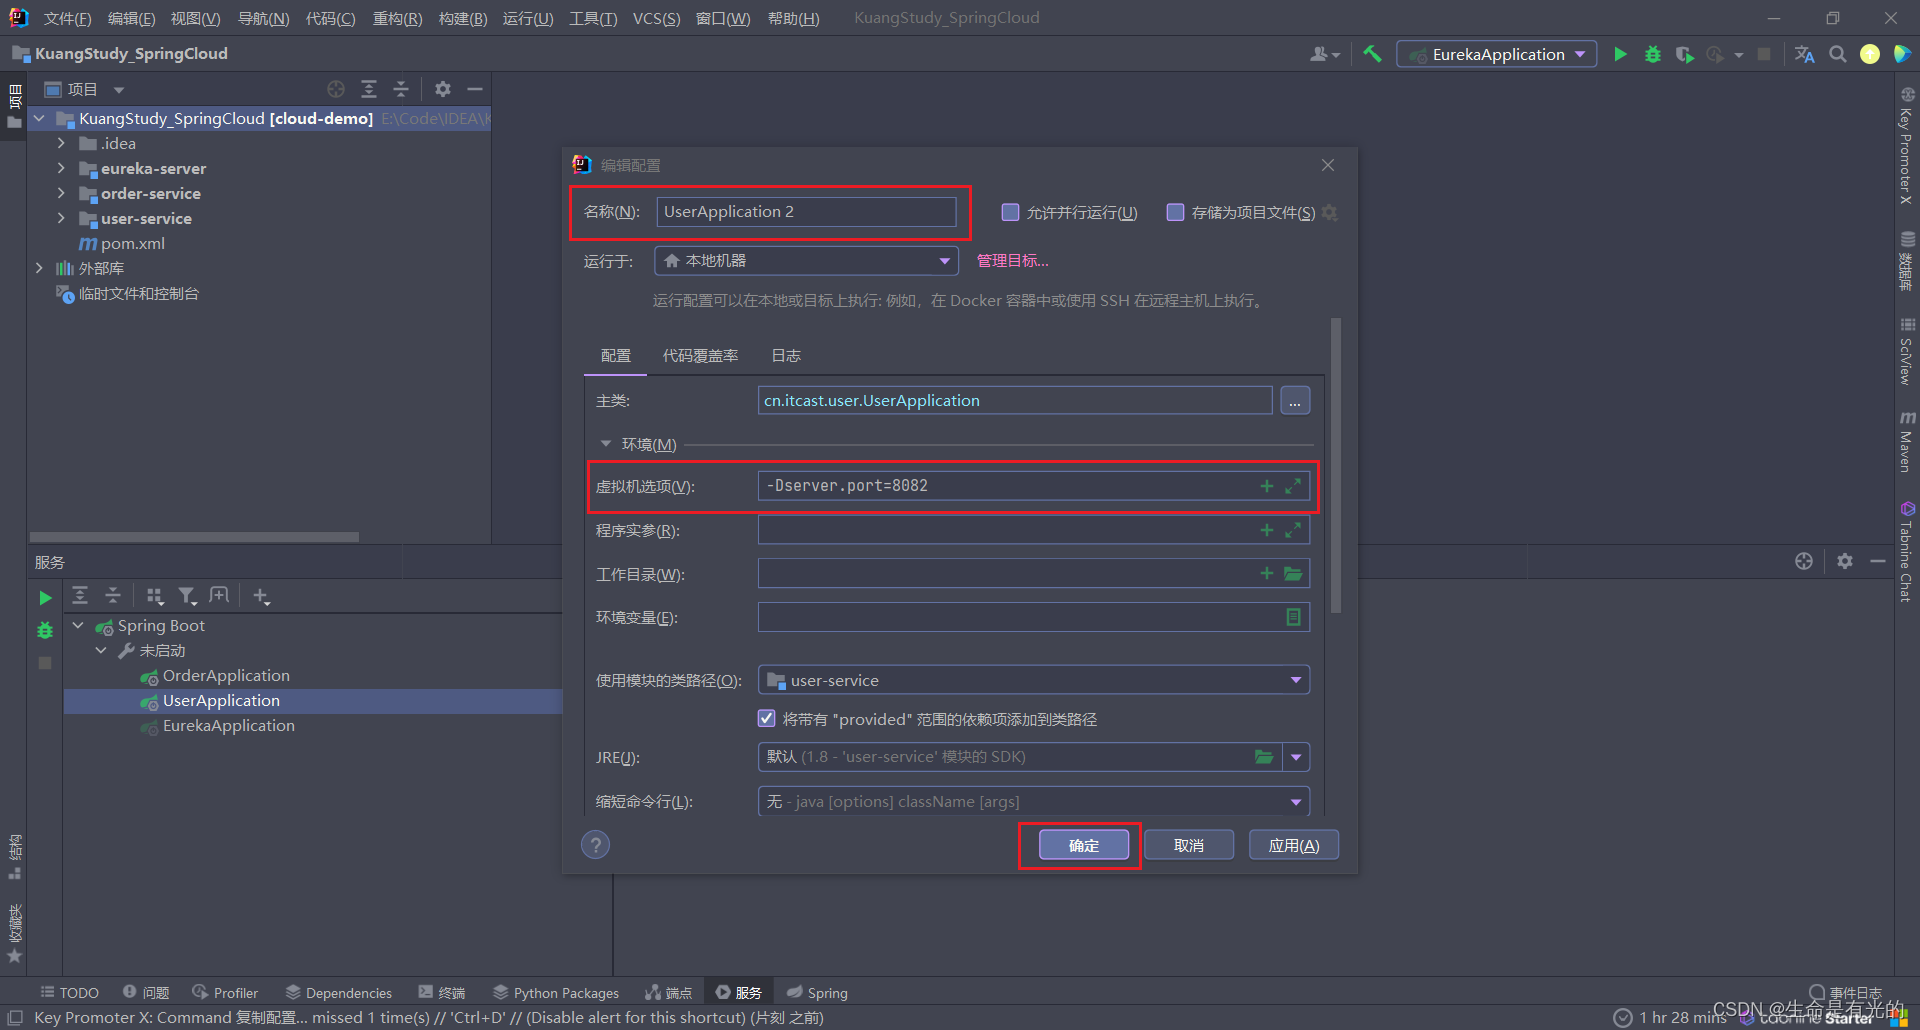Expand the External Libraries node
Image resolution: width=1920 pixels, height=1030 pixels.
click(x=39, y=268)
